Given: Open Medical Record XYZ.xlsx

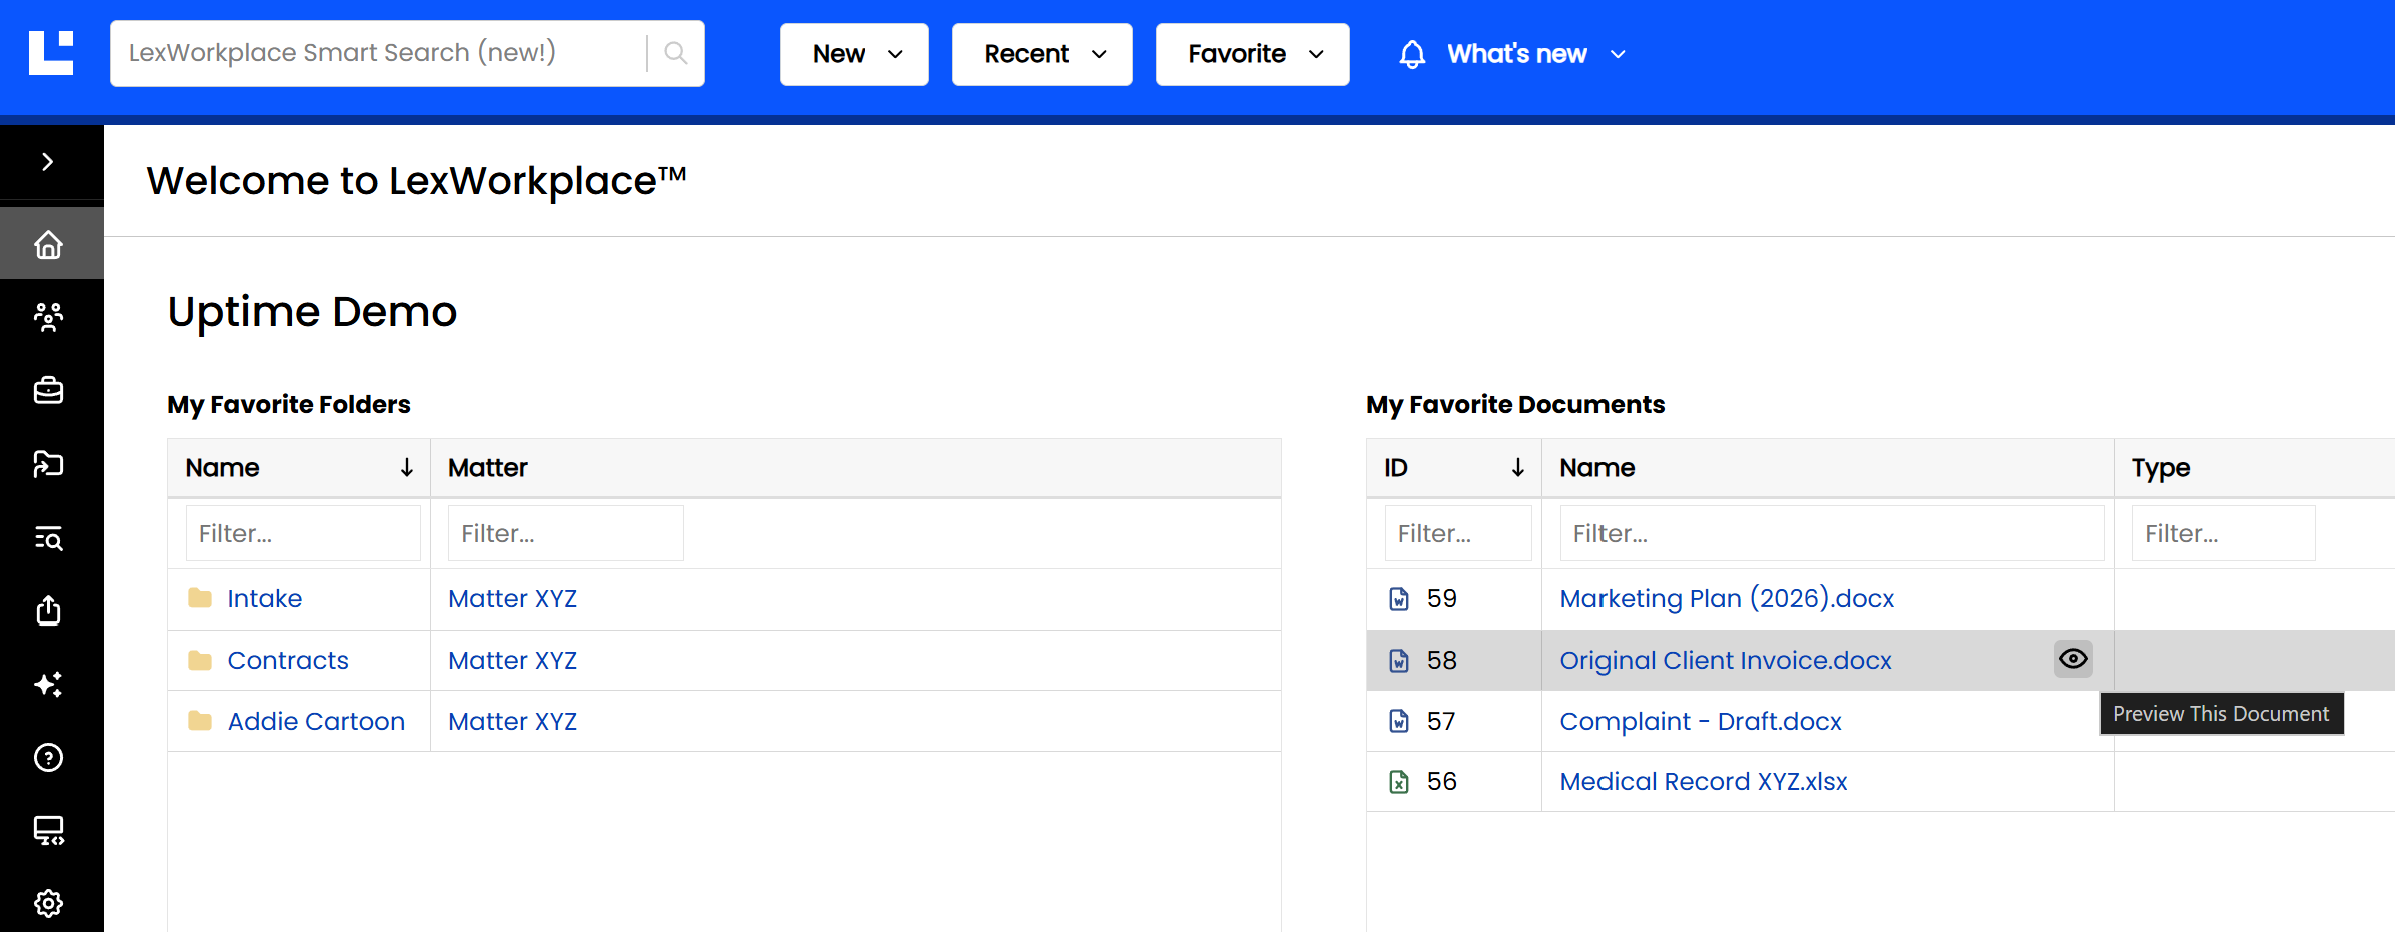Looking at the screenshot, I should pyautogui.click(x=1703, y=781).
